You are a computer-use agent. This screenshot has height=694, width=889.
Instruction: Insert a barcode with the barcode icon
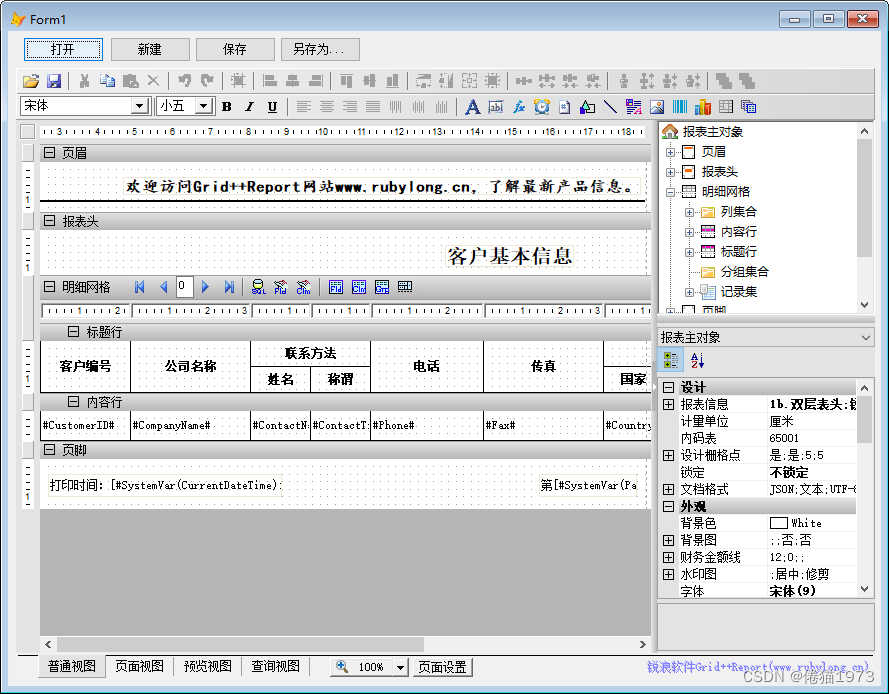679,108
